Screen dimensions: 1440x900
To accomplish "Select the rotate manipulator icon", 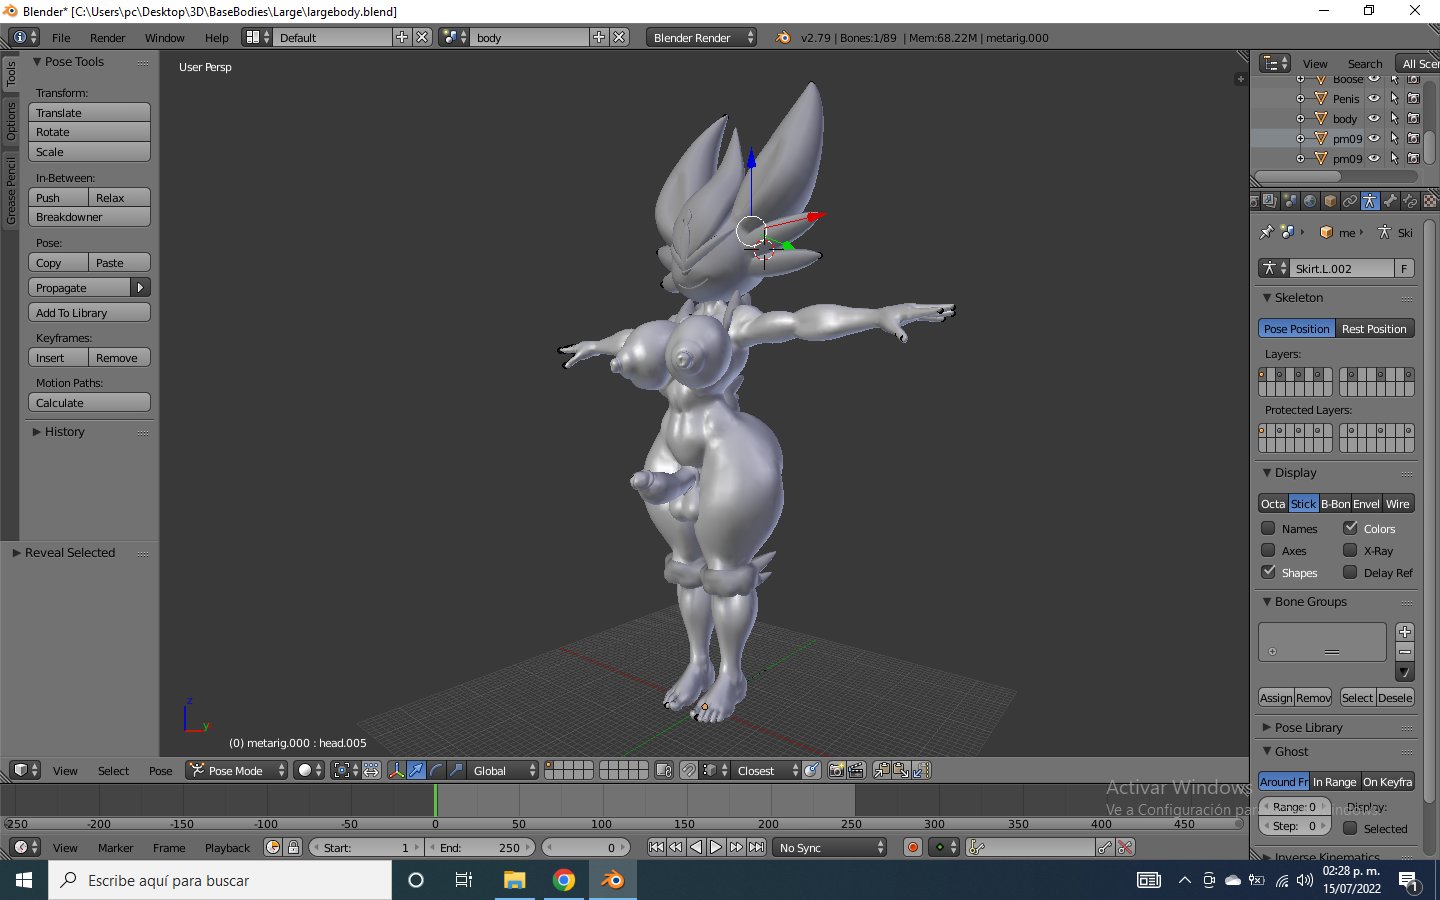I will click(x=436, y=770).
